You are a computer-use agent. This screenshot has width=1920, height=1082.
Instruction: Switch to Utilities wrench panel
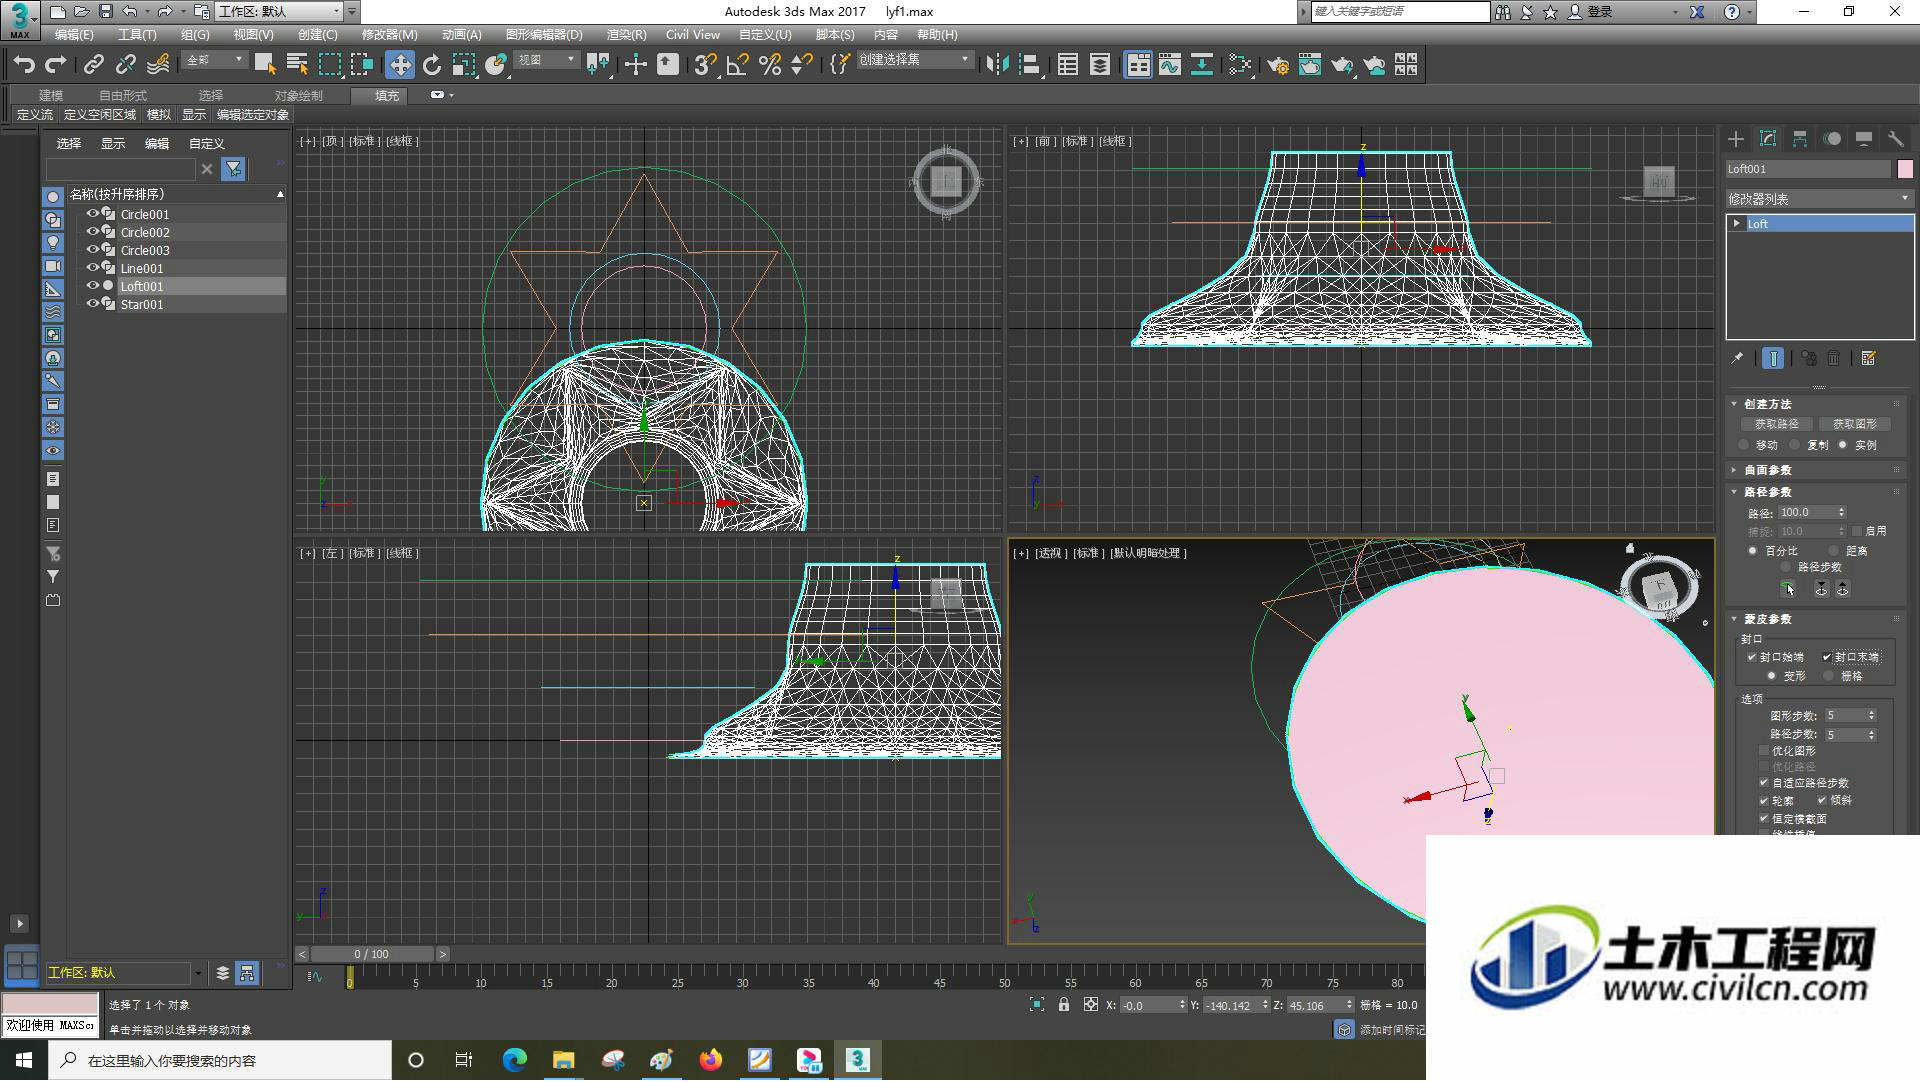1896,139
